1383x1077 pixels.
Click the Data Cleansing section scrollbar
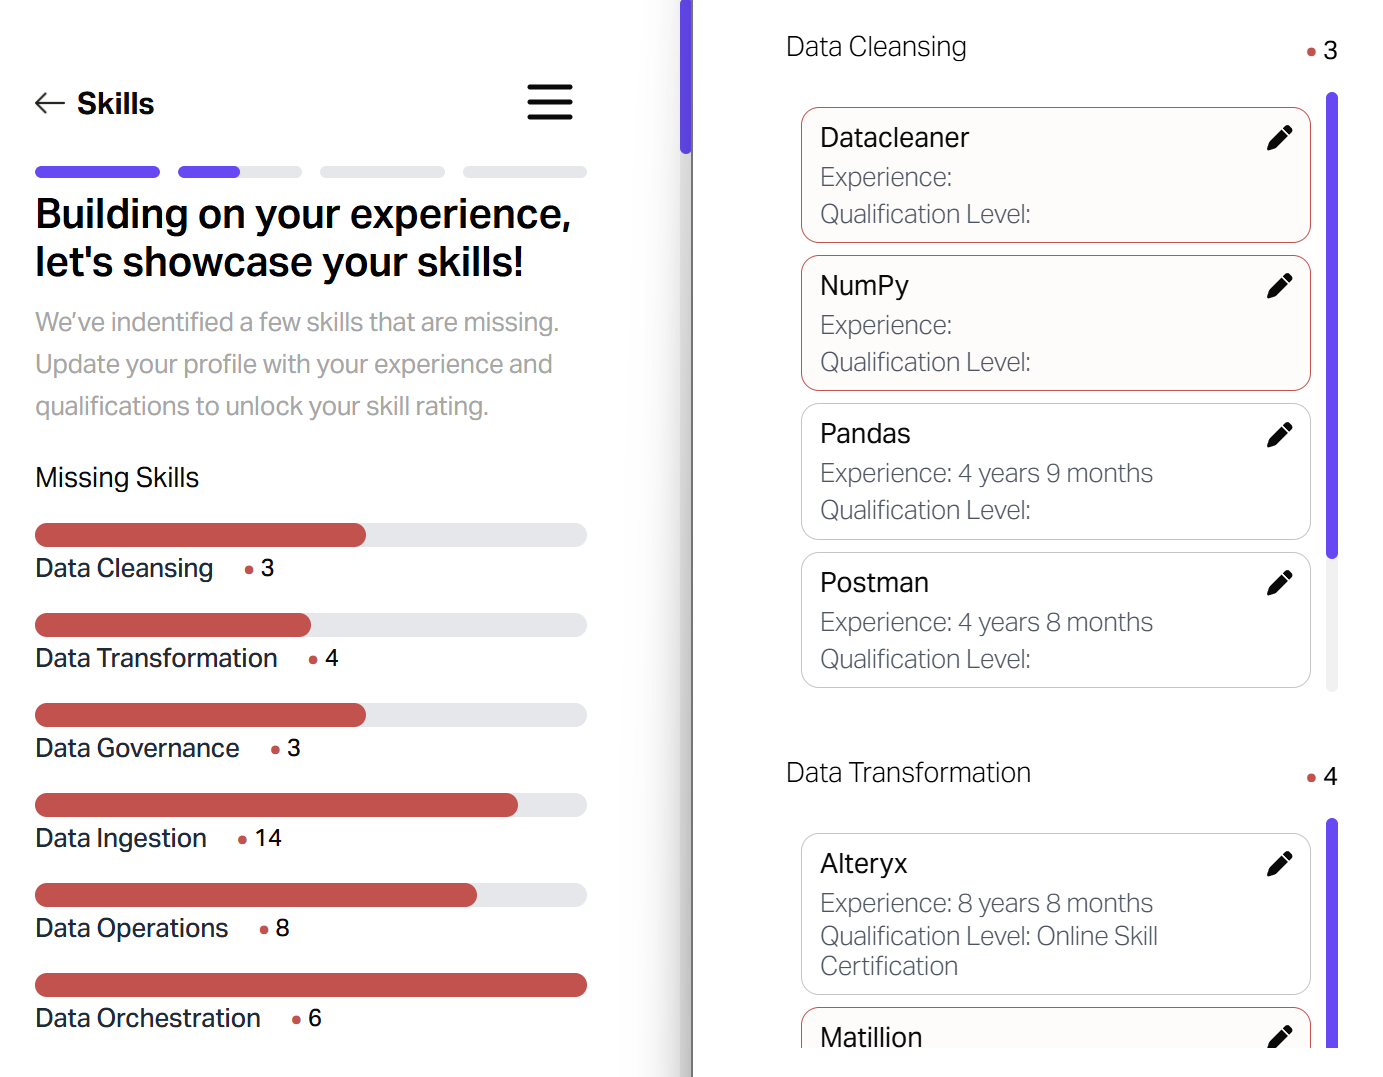(1332, 325)
